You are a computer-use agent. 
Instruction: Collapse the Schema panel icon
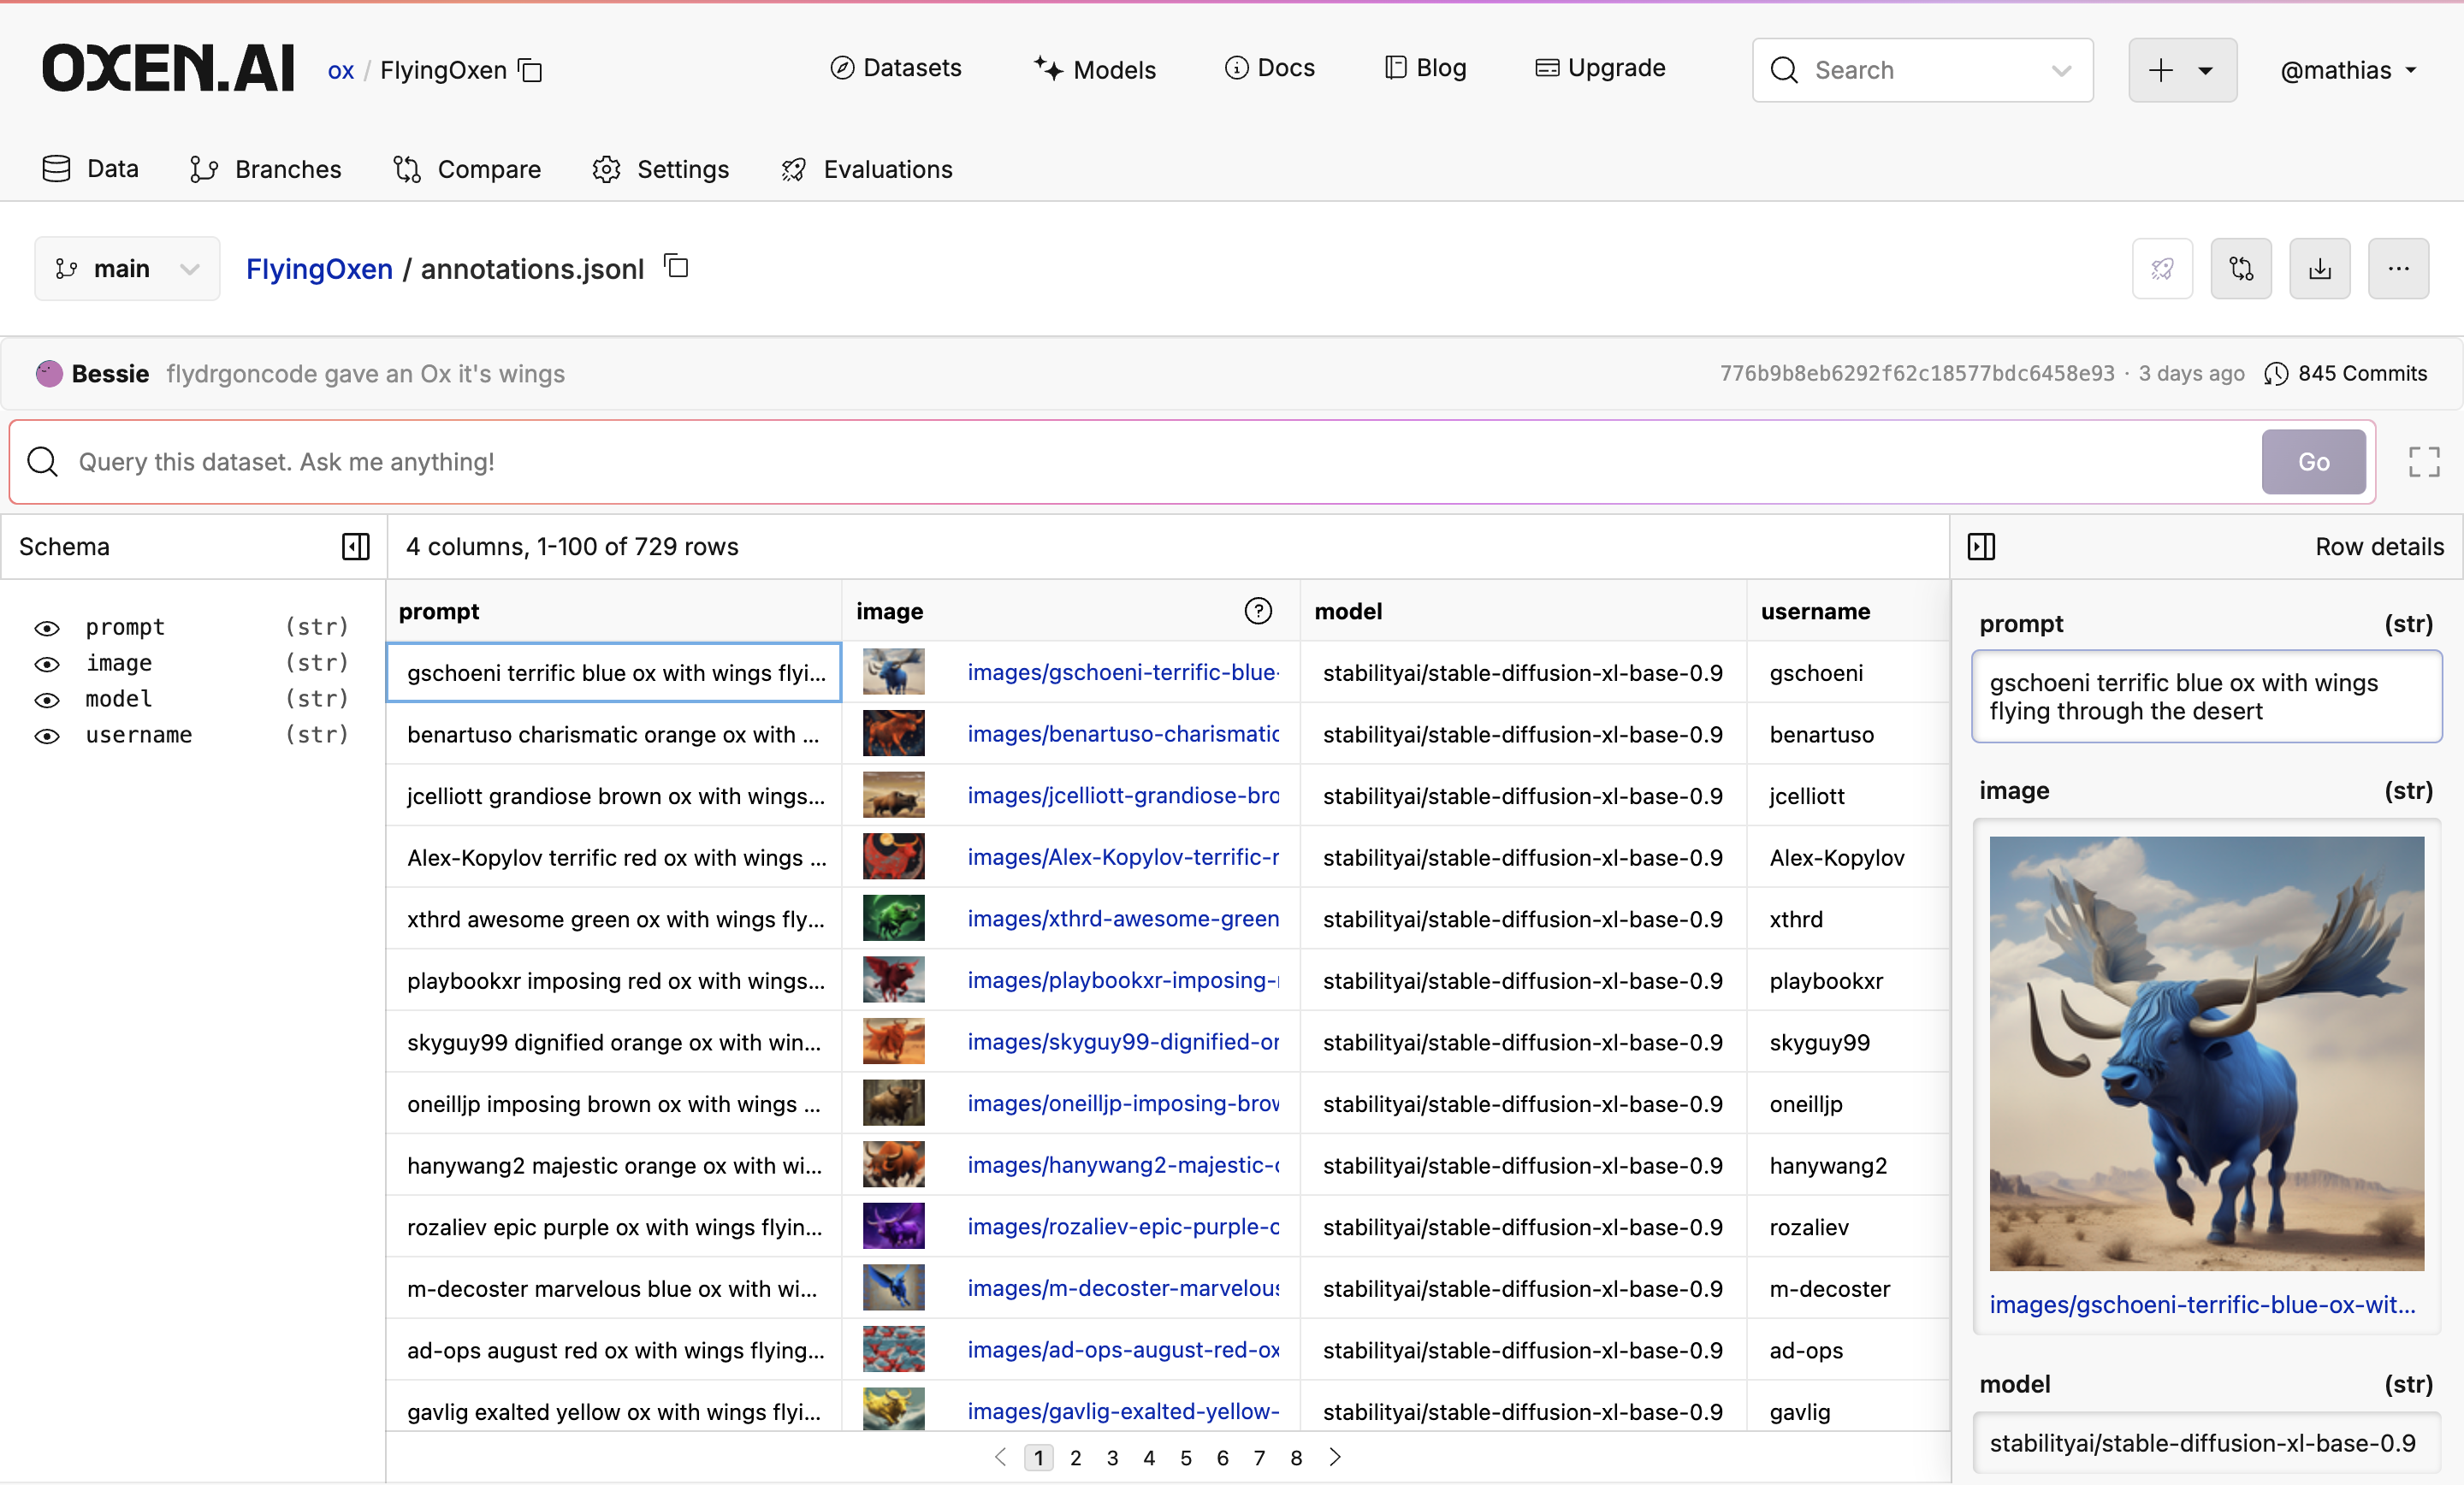355,546
